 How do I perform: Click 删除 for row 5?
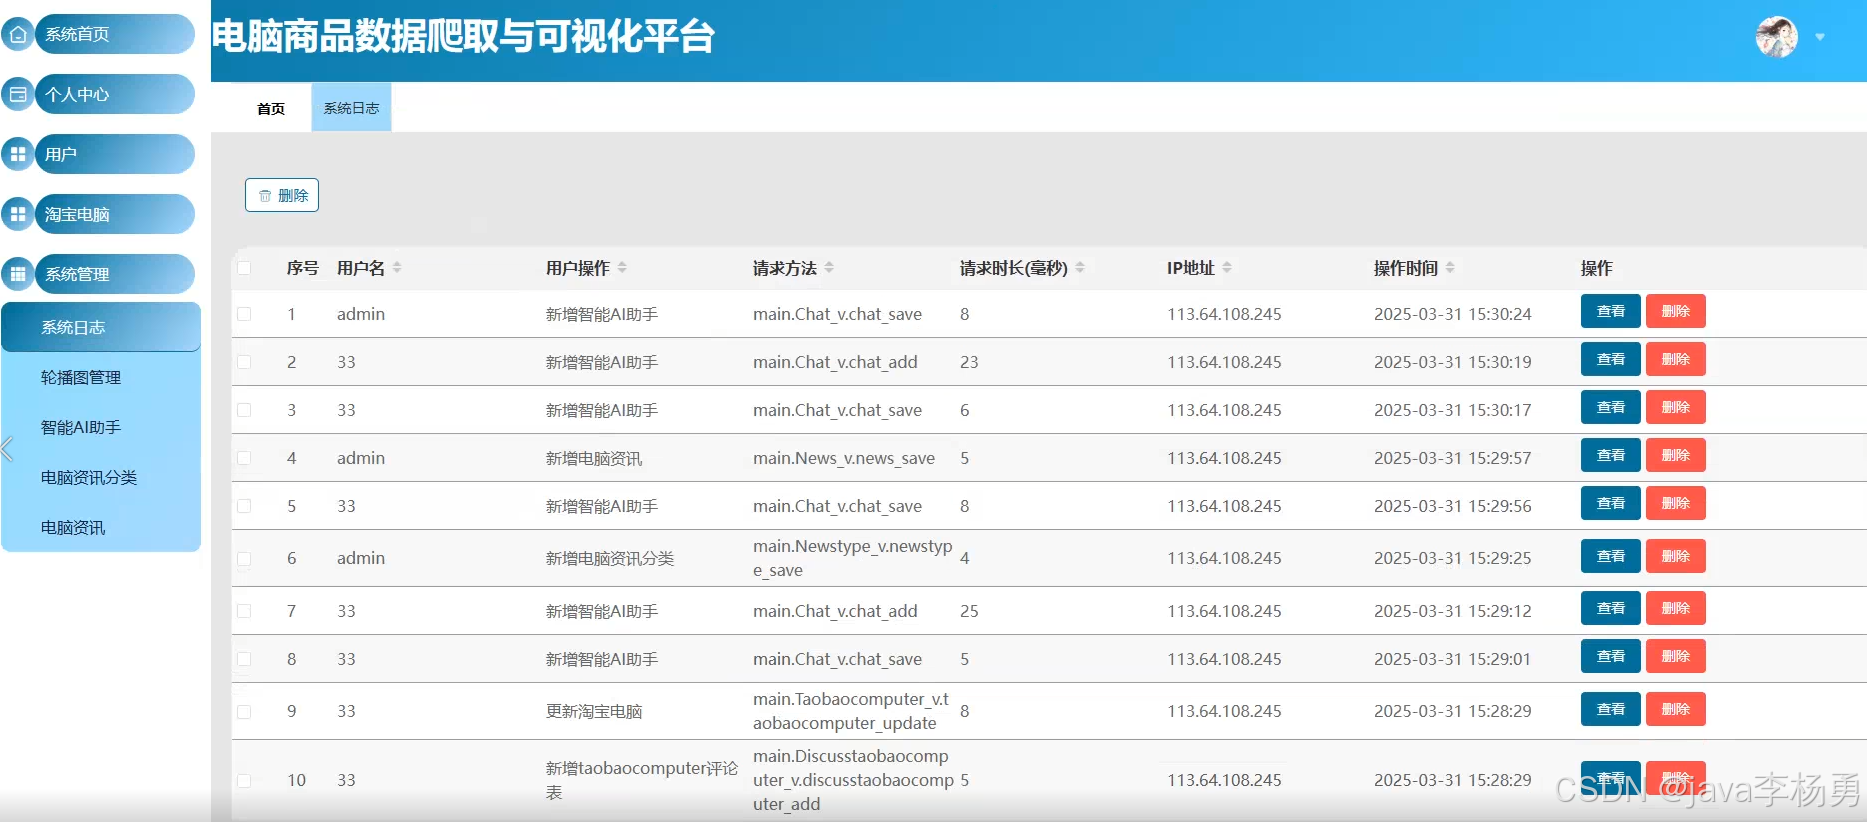[x=1675, y=503]
